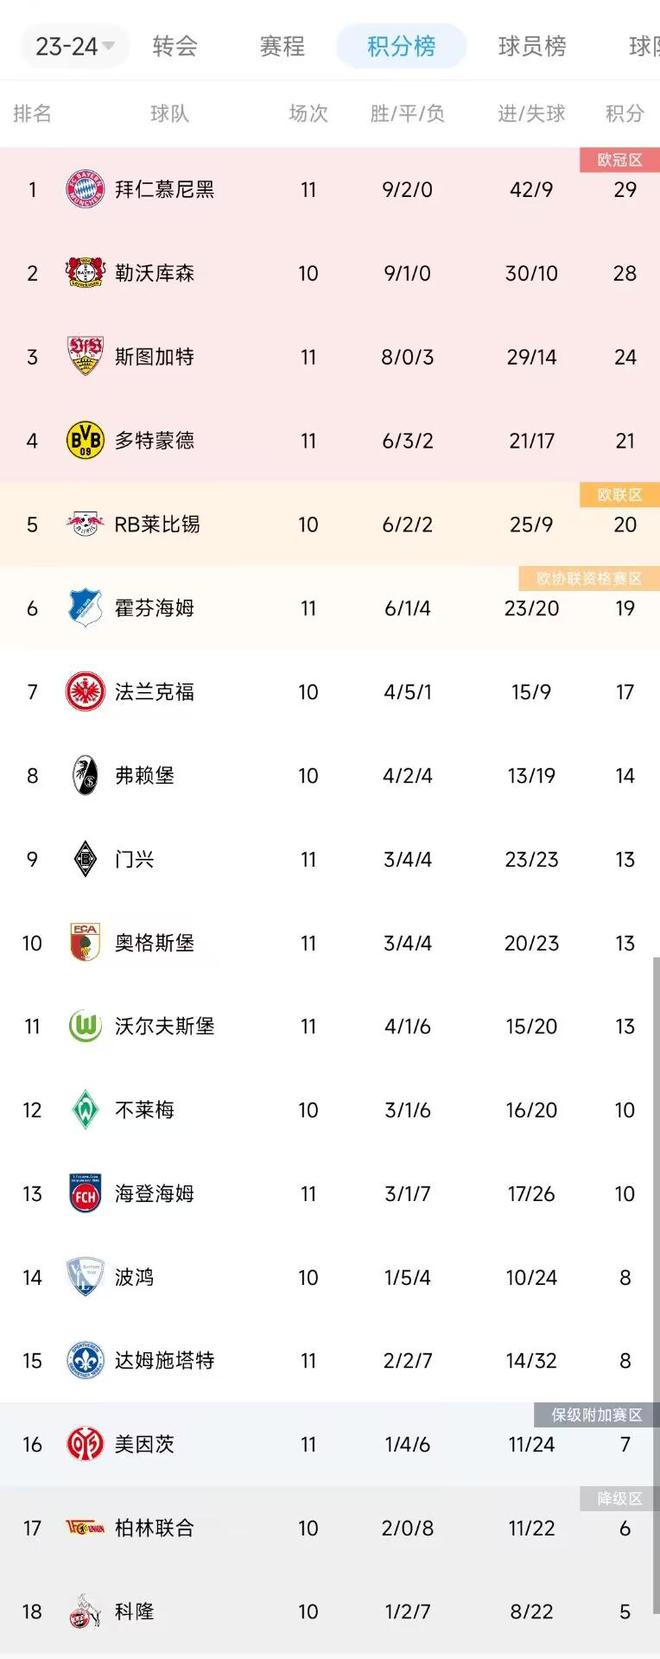This screenshot has width=660, height=1659.
Task: Tap the Hoffenheim club crest
Action: tap(85, 608)
